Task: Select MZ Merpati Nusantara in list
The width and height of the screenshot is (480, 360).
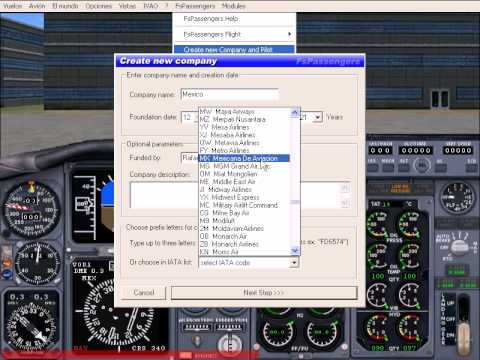Action: click(x=245, y=119)
